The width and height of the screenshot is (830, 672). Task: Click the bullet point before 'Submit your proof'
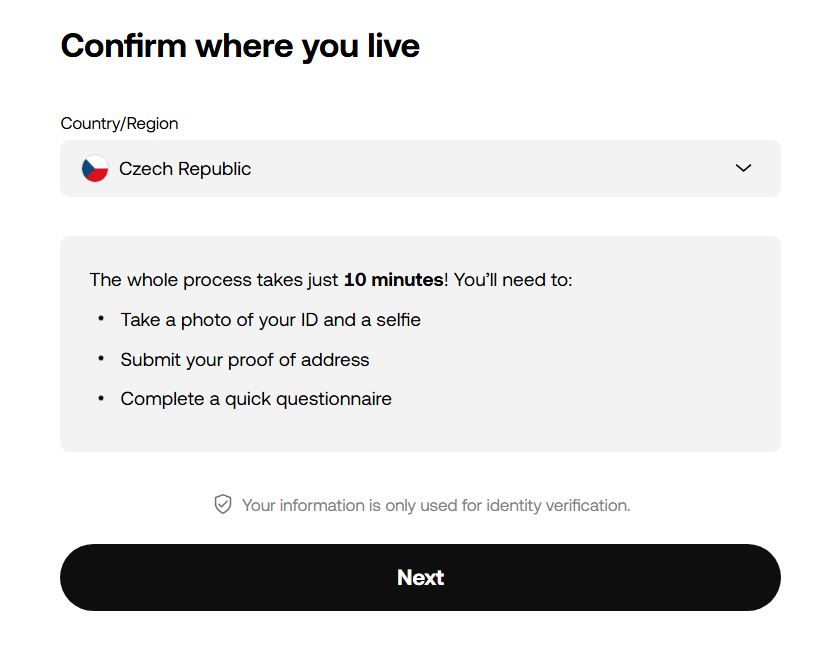pyautogui.click(x=101, y=359)
